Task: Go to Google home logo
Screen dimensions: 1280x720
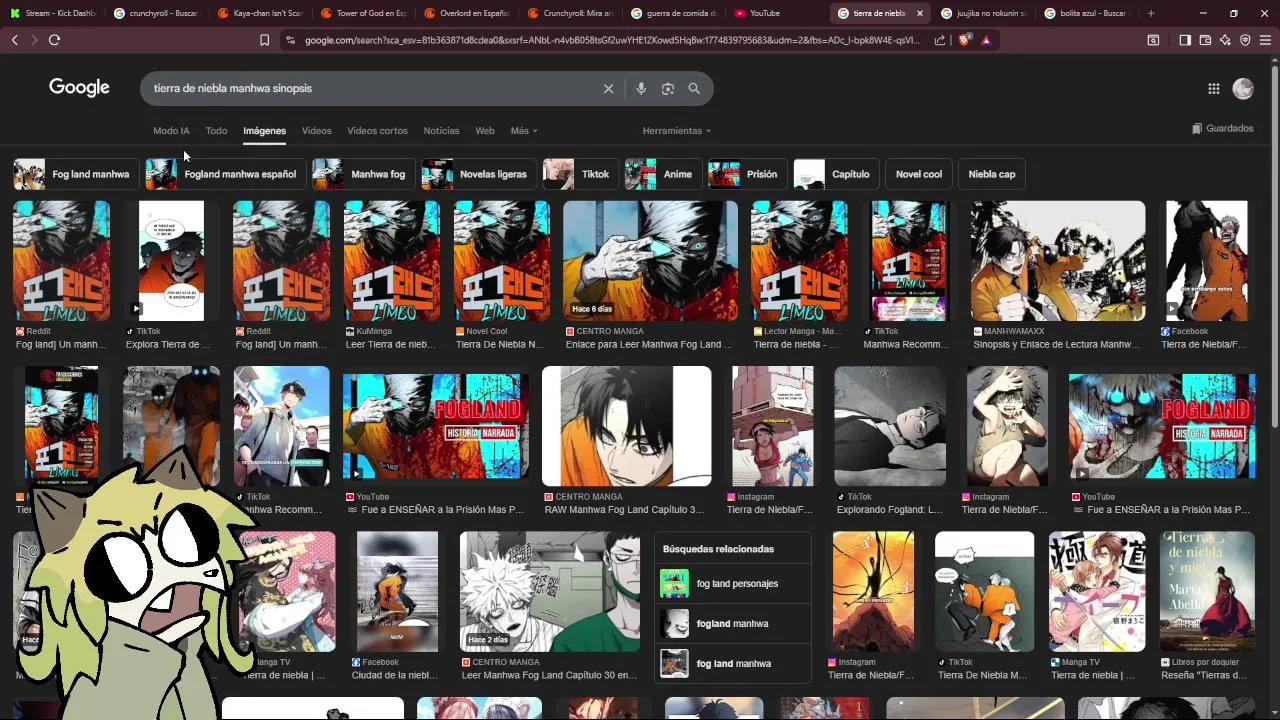Action: coord(79,88)
